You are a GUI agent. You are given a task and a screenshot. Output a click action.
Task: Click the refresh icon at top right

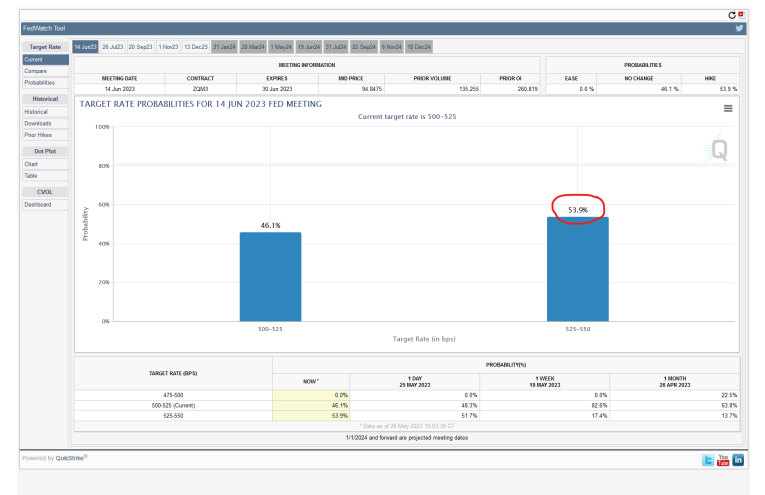coord(732,14)
